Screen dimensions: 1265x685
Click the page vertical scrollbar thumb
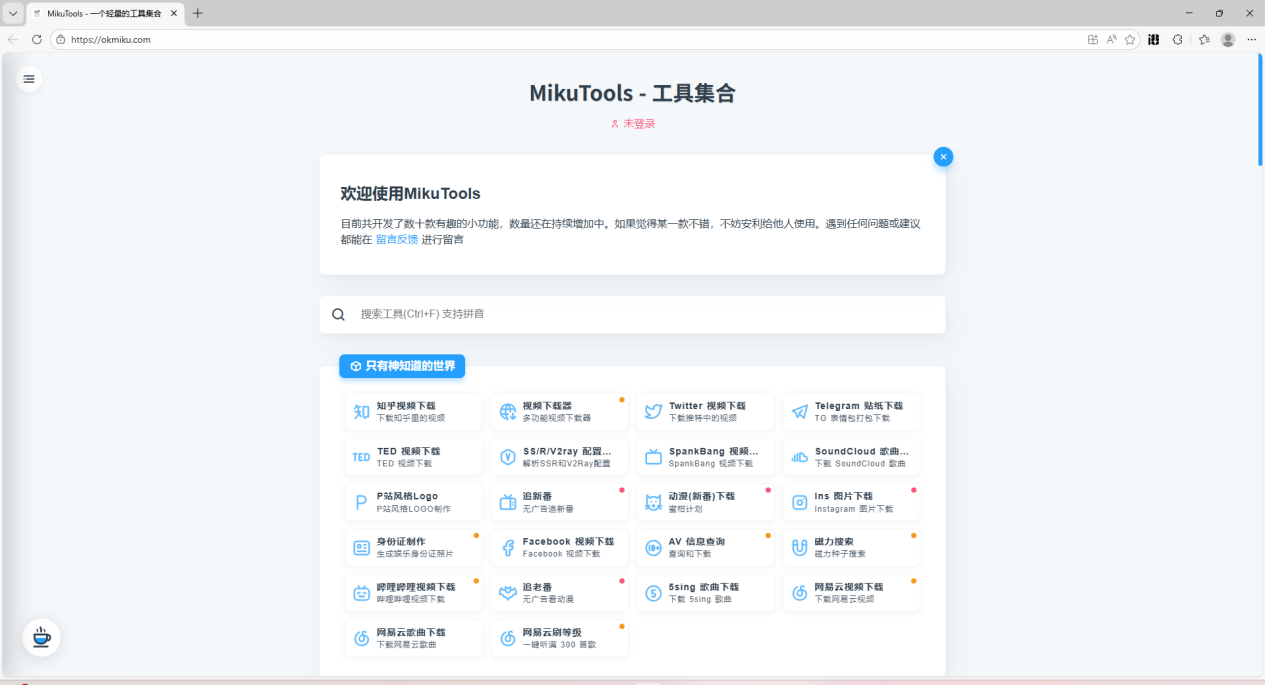1260,110
